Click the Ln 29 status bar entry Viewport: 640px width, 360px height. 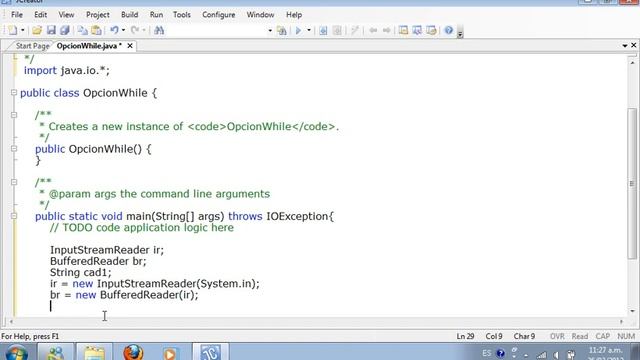pos(465,336)
